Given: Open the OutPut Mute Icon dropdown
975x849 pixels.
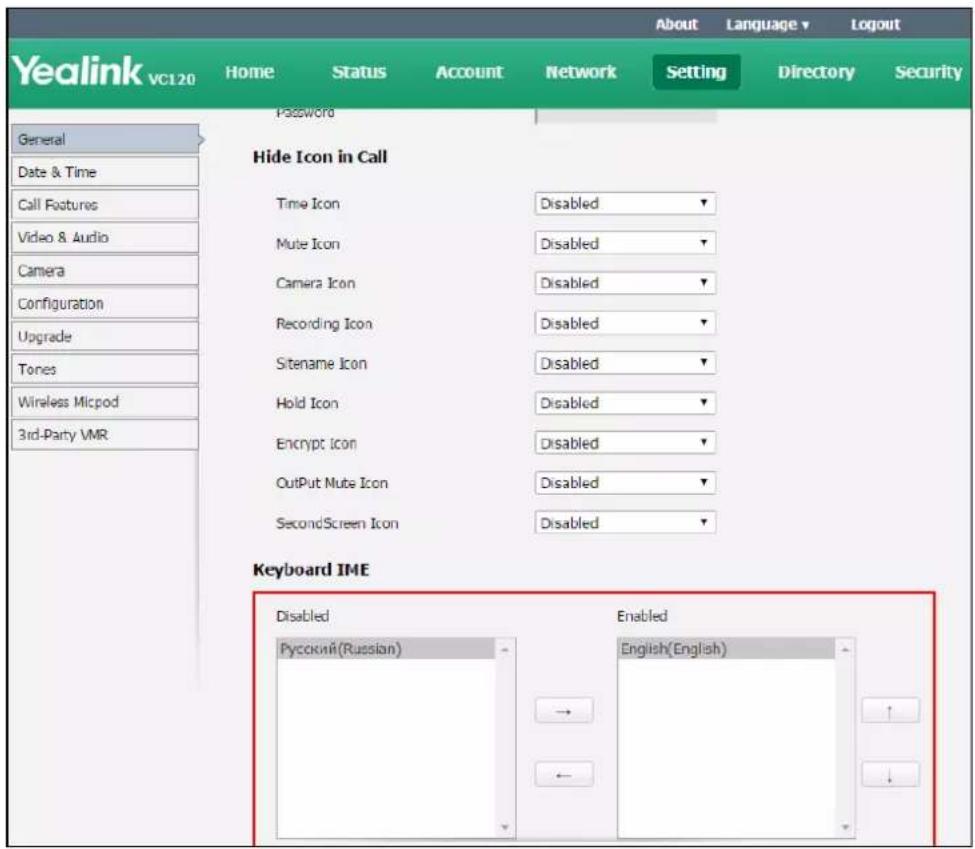Looking at the screenshot, I should coord(625,483).
